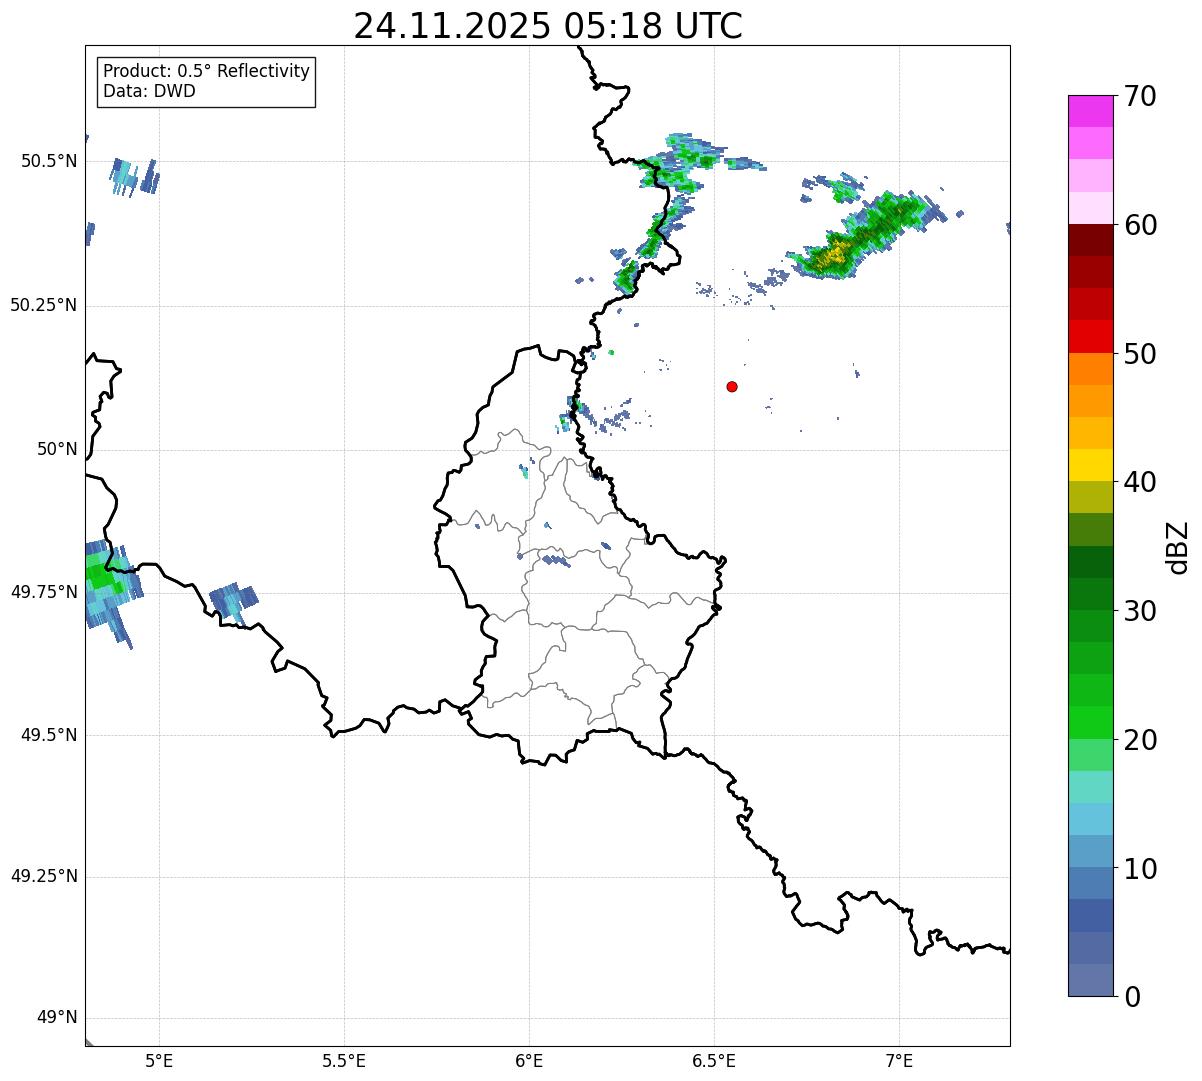The width and height of the screenshot is (1202, 1081).
Task: Click the latitude label "49.75°N"
Action: tap(44, 592)
